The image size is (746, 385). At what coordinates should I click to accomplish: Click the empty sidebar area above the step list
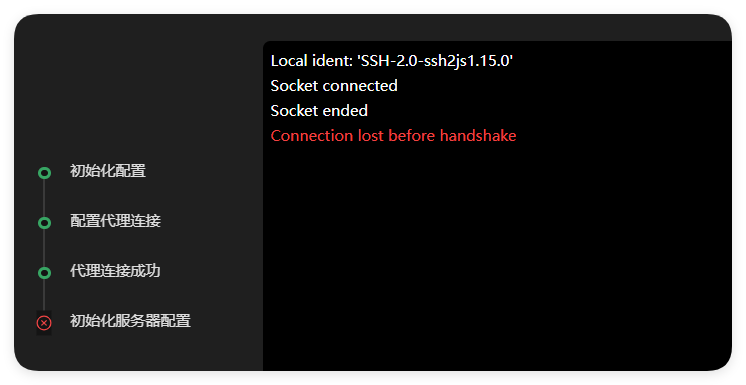138,90
